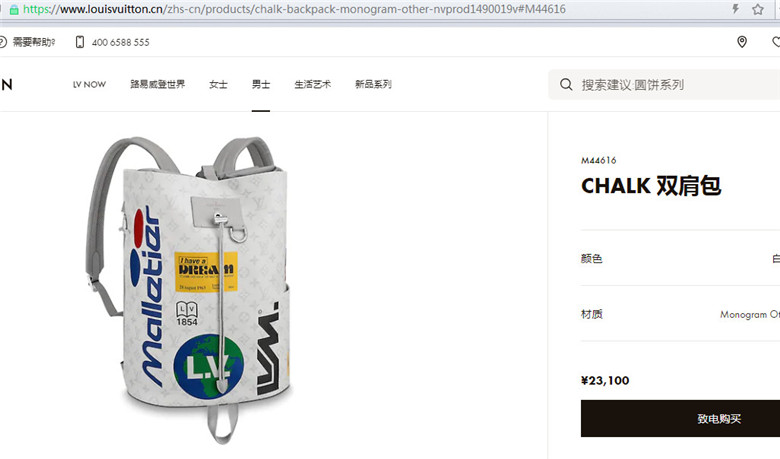Click the wishlist heart icon
The image size is (780, 459).
pyautogui.click(x=776, y=42)
